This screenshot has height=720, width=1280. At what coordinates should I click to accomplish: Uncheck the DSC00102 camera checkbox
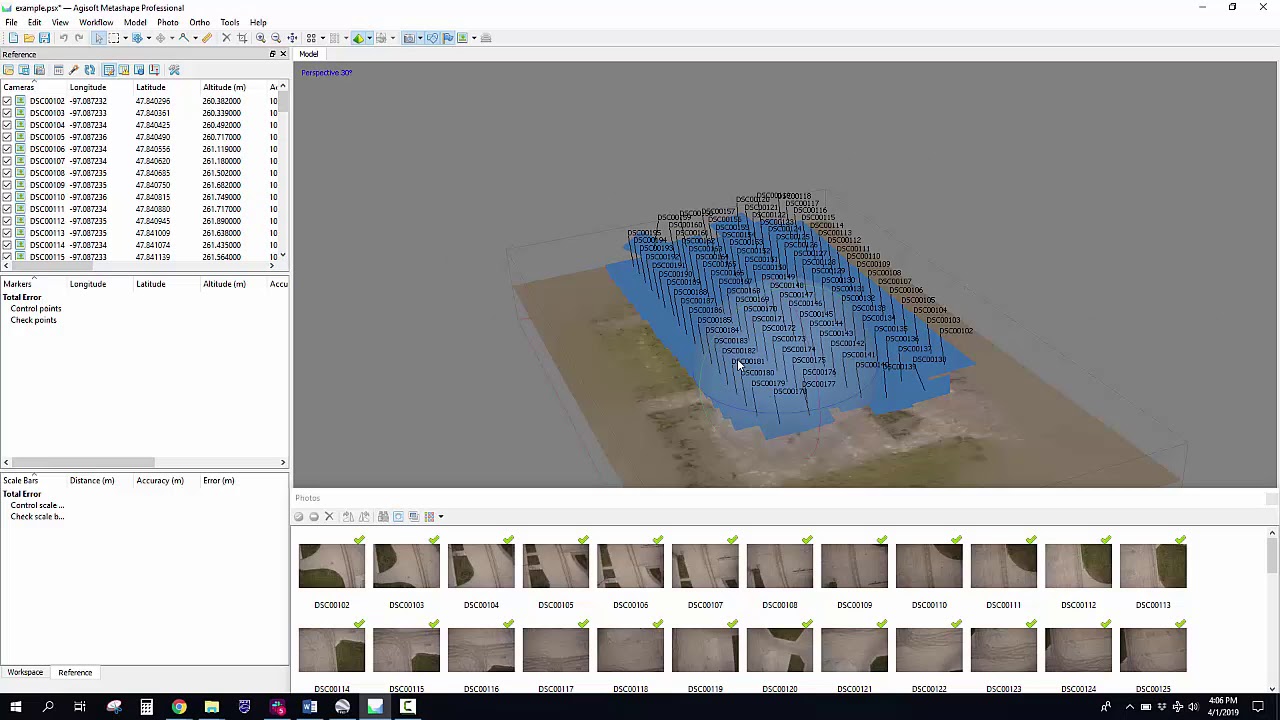coord(7,101)
